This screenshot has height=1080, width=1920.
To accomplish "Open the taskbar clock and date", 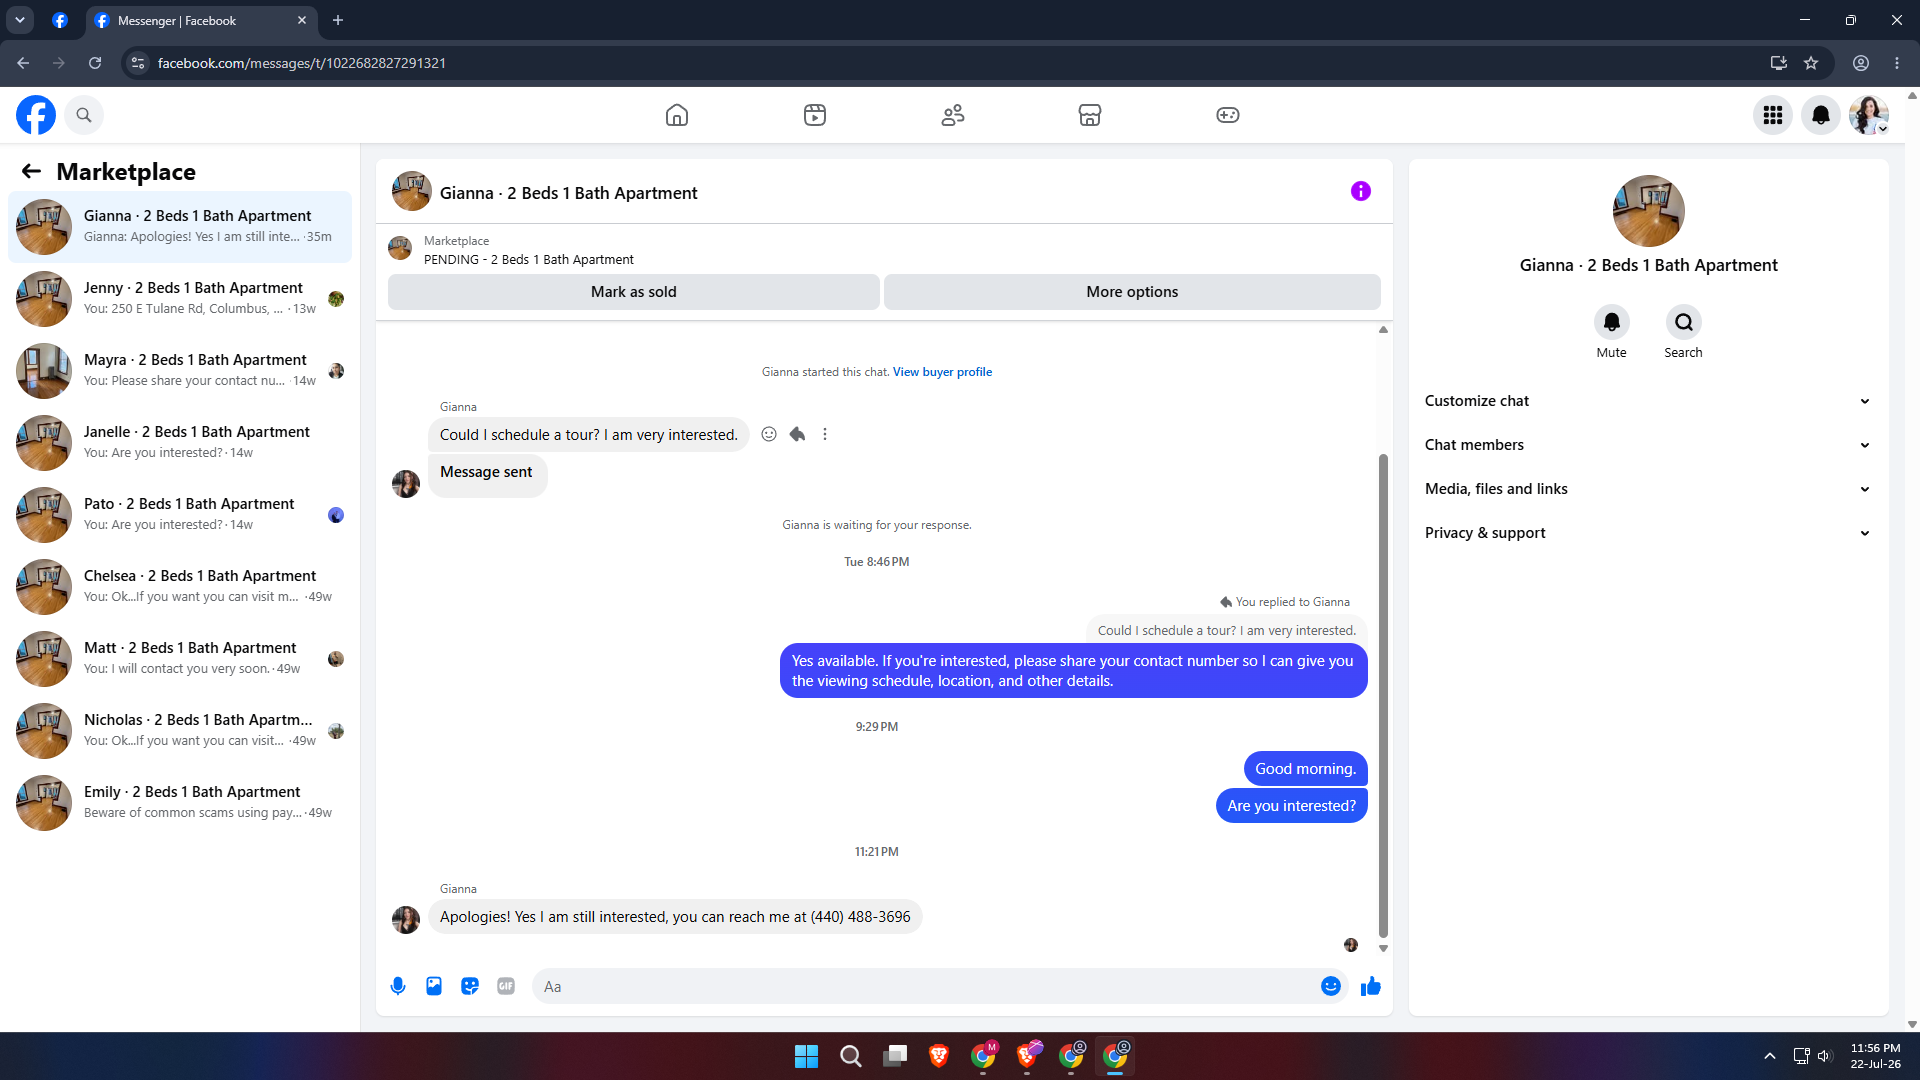I will [x=1875, y=1056].
